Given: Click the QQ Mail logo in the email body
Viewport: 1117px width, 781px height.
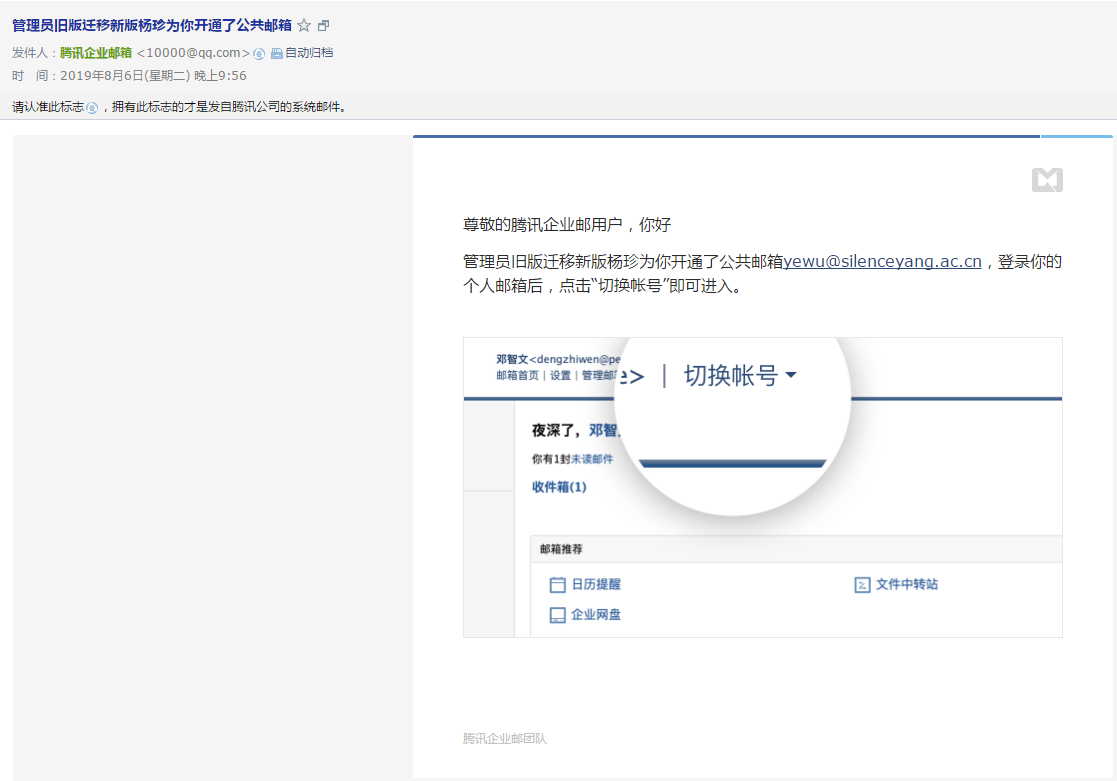Looking at the screenshot, I should point(1047,180).
